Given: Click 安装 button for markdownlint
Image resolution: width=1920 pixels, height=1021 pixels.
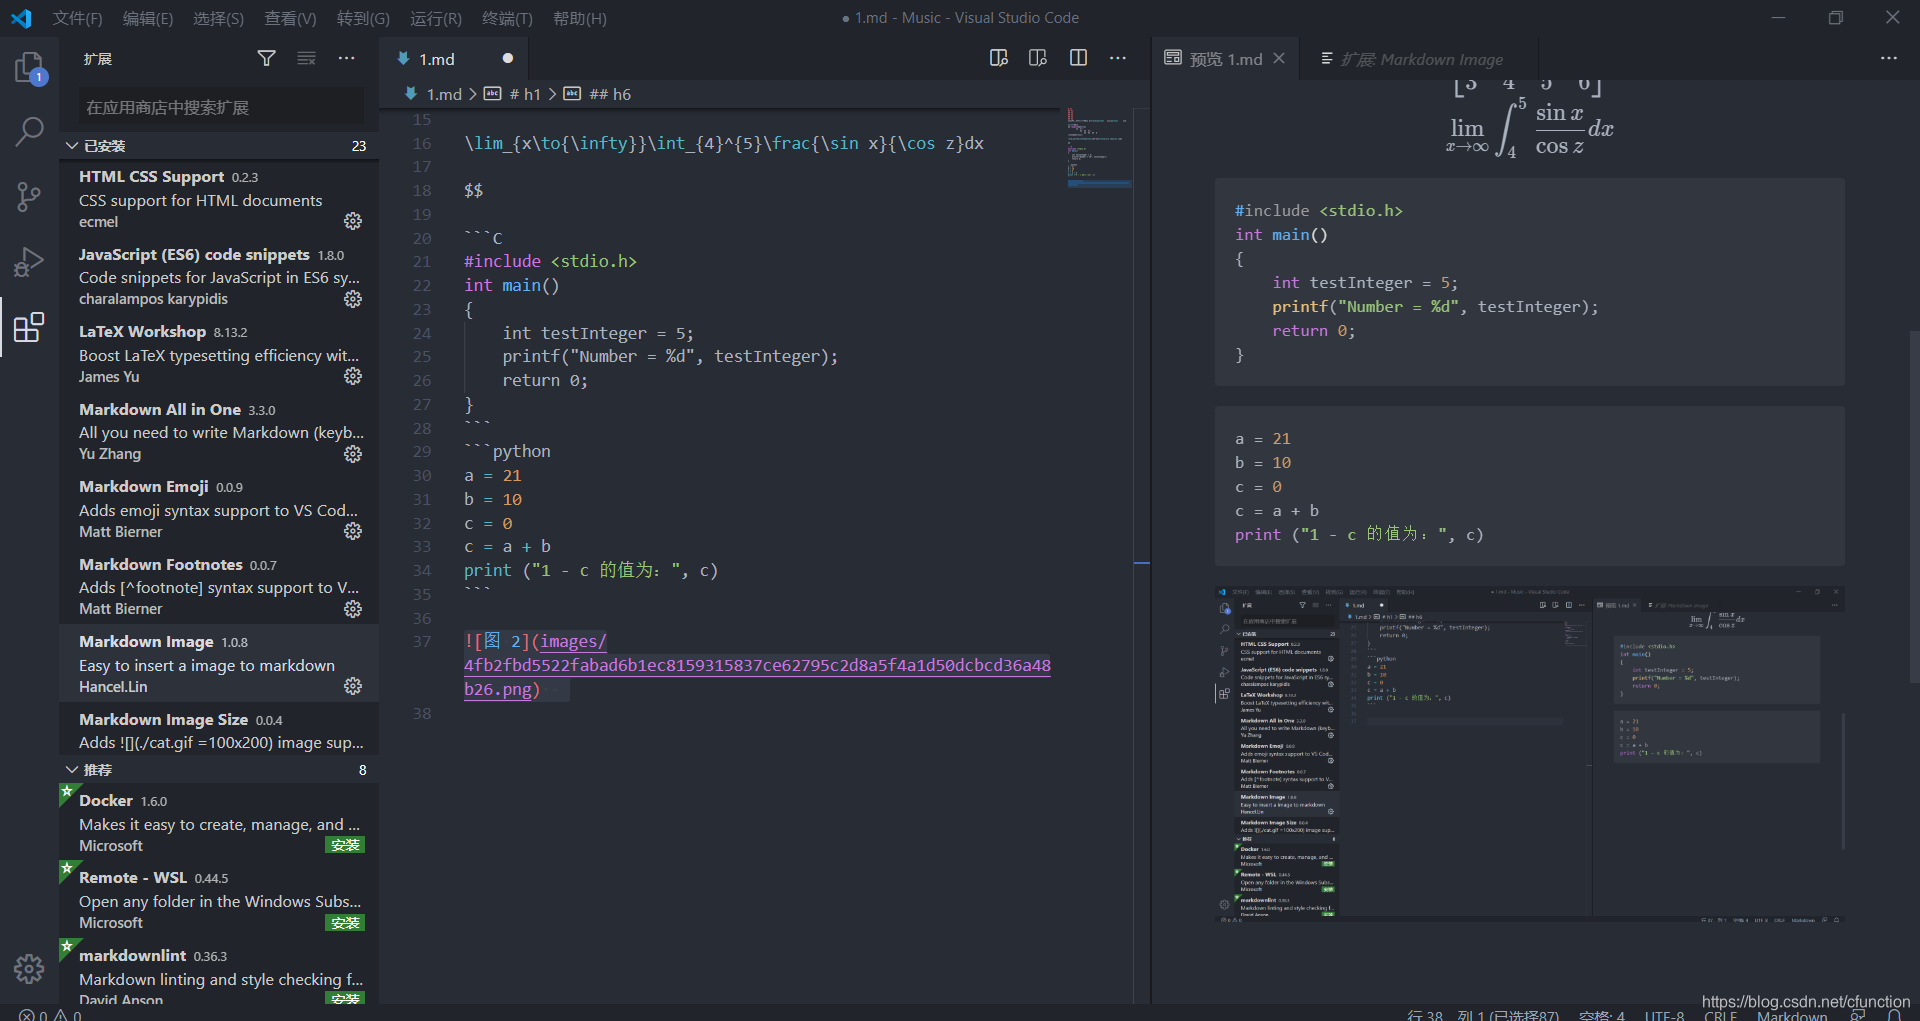Looking at the screenshot, I should 345,998.
